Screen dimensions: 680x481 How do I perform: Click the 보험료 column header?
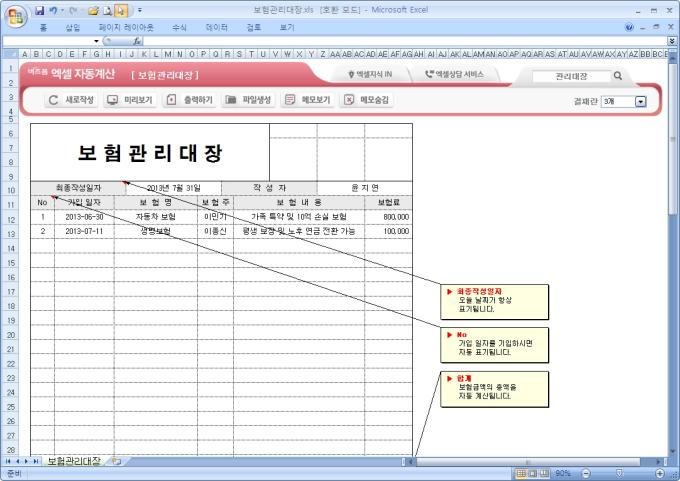(389, 203)
